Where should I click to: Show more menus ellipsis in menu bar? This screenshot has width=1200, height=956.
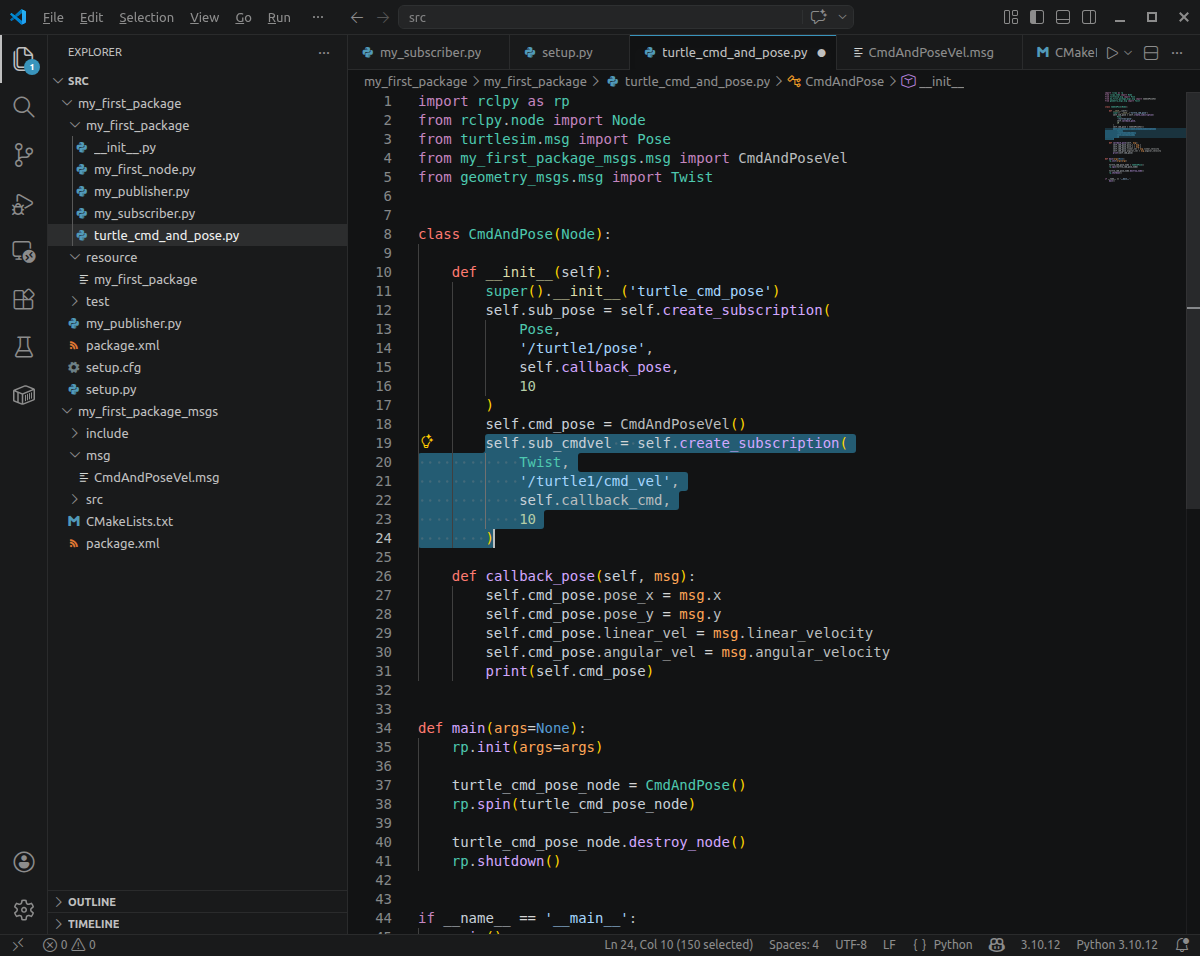[318, 18]
